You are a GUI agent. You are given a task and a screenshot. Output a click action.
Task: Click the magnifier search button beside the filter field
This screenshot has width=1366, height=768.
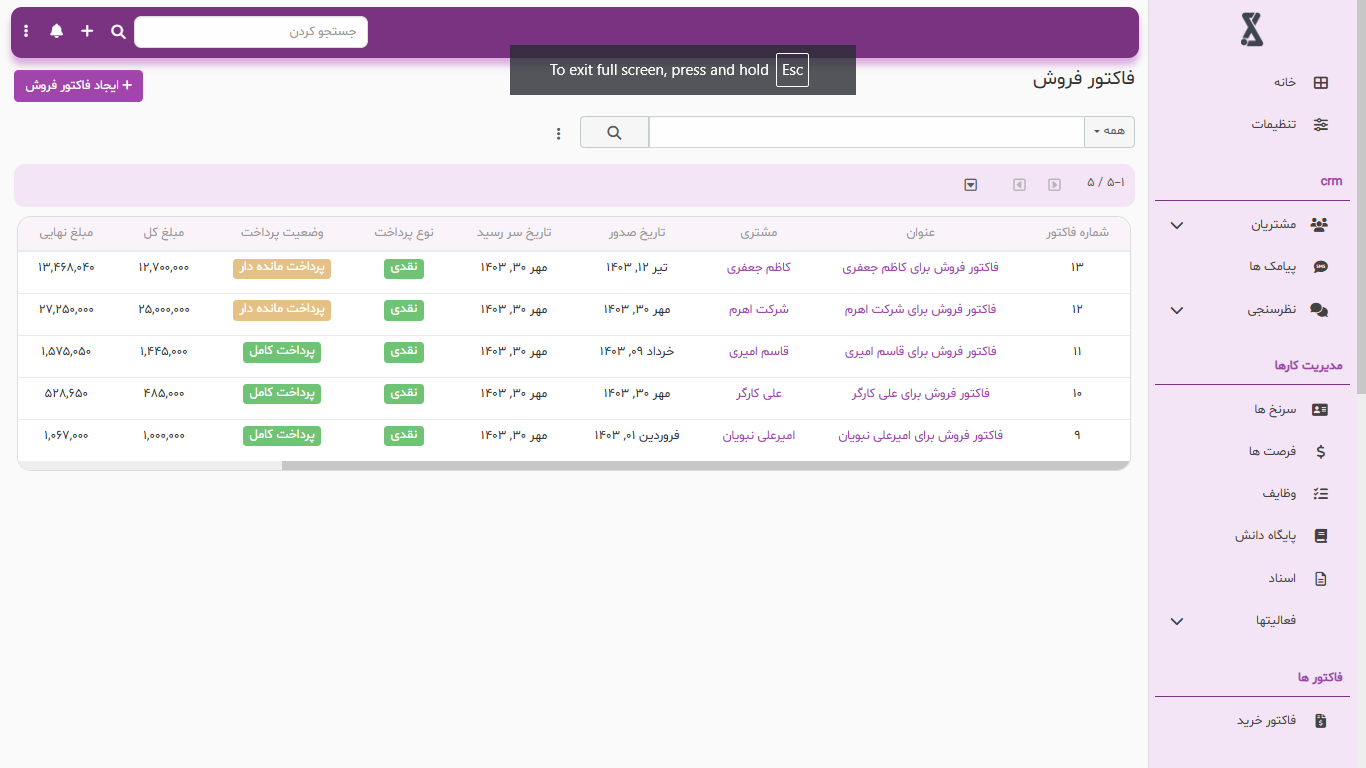pyautogui.click(x=614, y=132)
